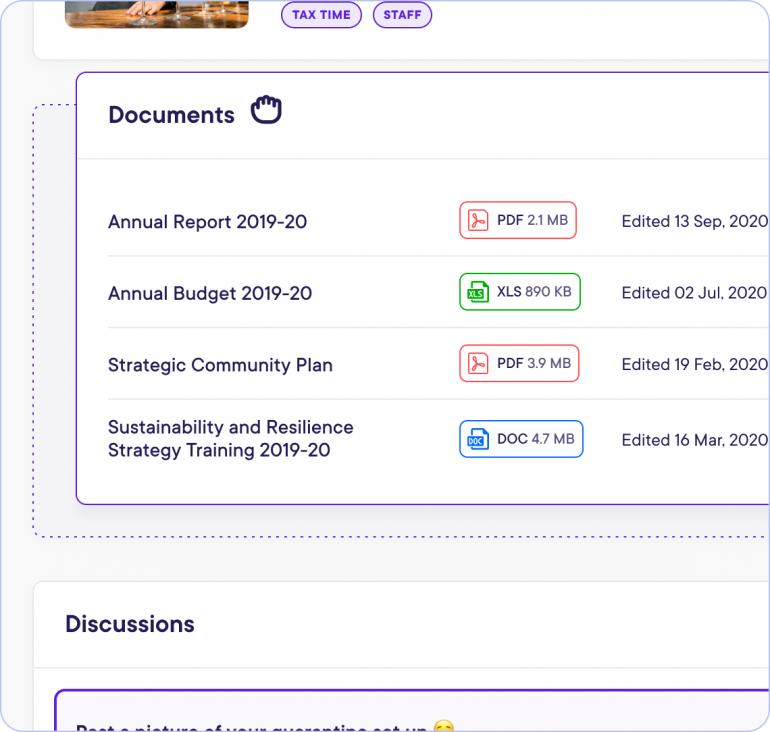Click the PDF 2.1 MB file badge
770x732 pixels.
coord(518,220)
